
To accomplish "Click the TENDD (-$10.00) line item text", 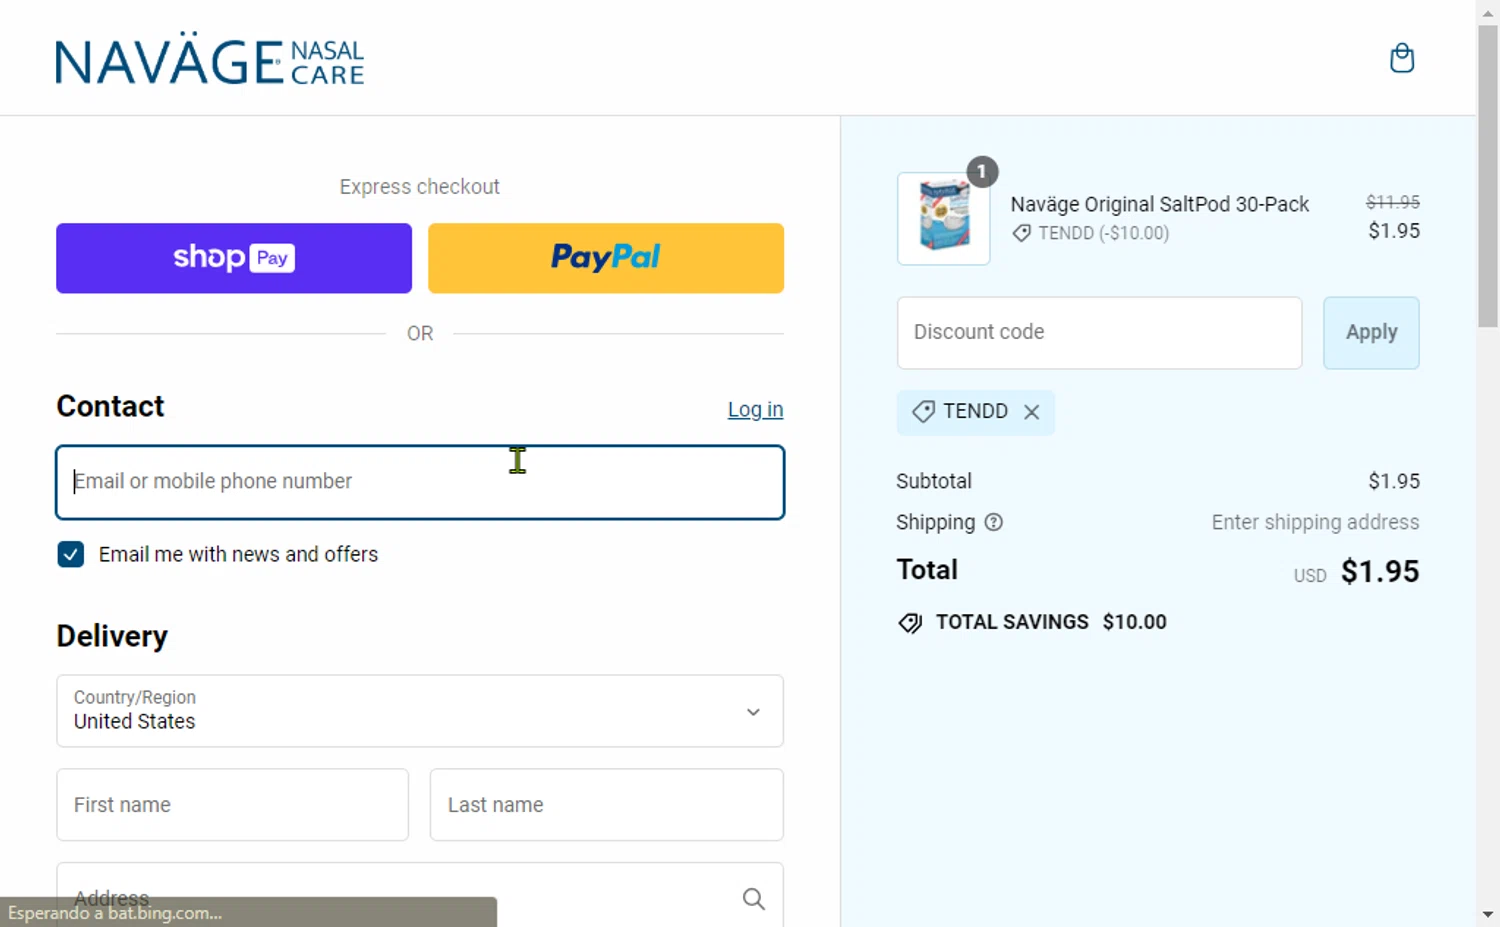I will coord(1103,233).
